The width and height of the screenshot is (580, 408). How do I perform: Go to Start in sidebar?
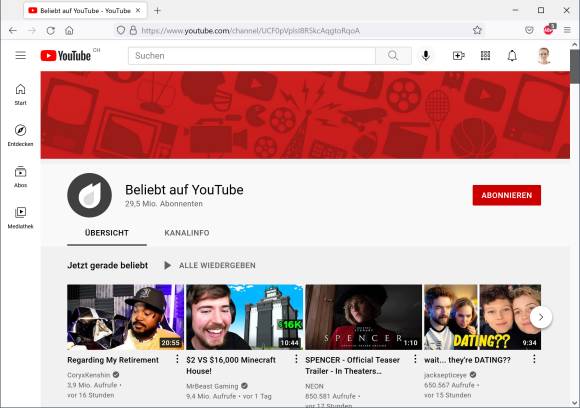click(x=20, y=95)
